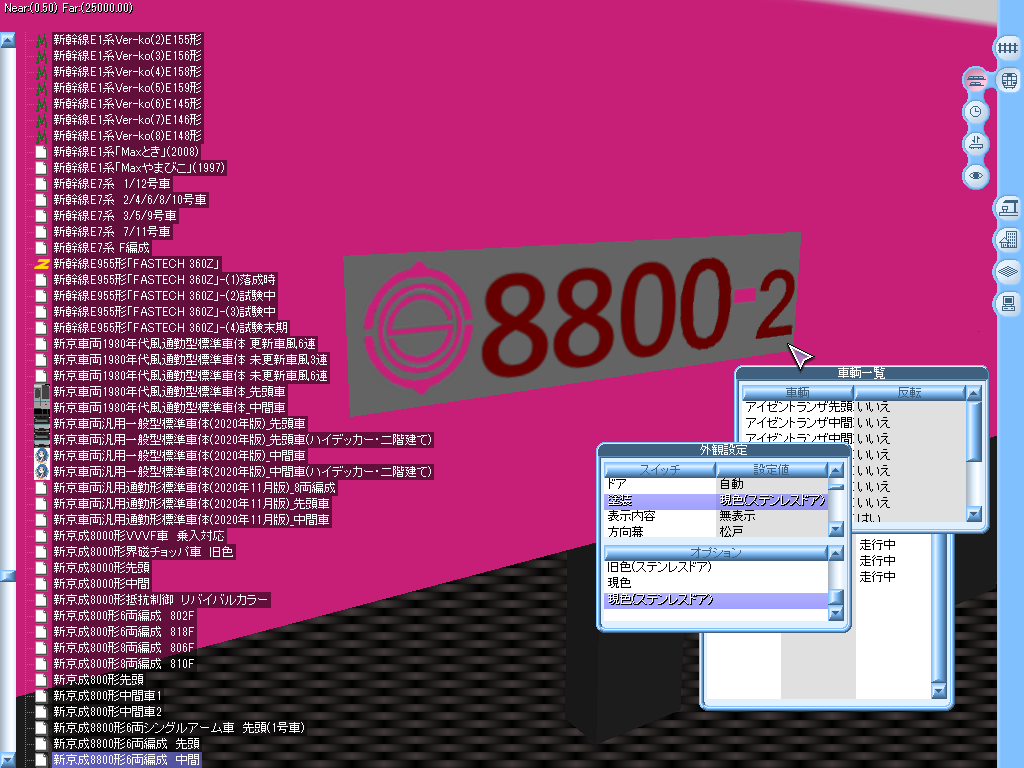Viewport: 1024px width, 768px height.
Task: Select 新京成800形8両編成 810F entry
Action: (123, 664)
